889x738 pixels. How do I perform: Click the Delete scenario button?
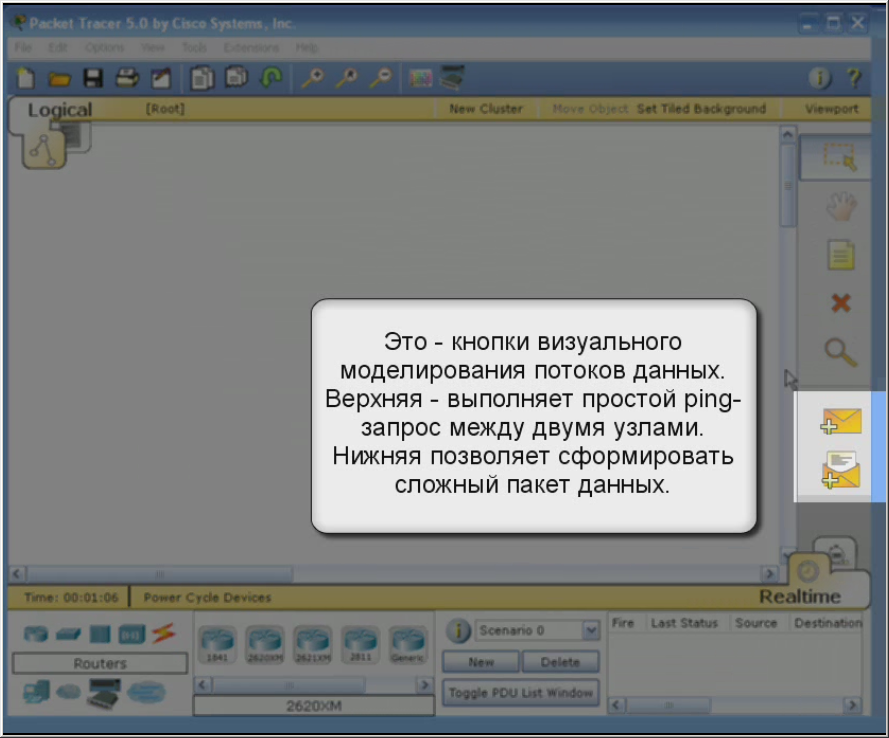(560, 661)
